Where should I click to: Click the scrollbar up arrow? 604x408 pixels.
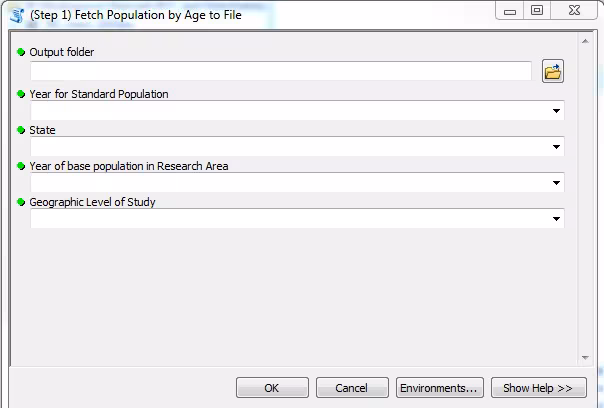pyautogui.click(x=586, y=40)
